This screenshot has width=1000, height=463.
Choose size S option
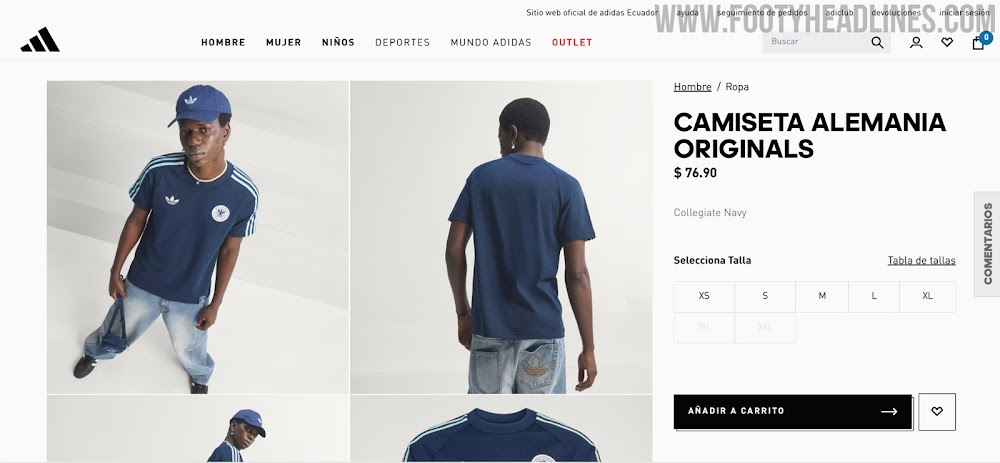coord(765,297)
